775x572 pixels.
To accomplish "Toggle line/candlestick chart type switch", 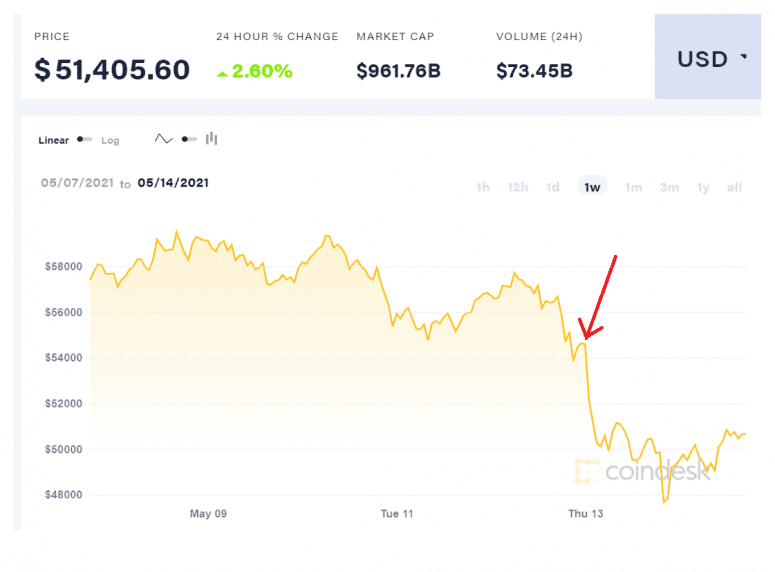I will [189, 140].
